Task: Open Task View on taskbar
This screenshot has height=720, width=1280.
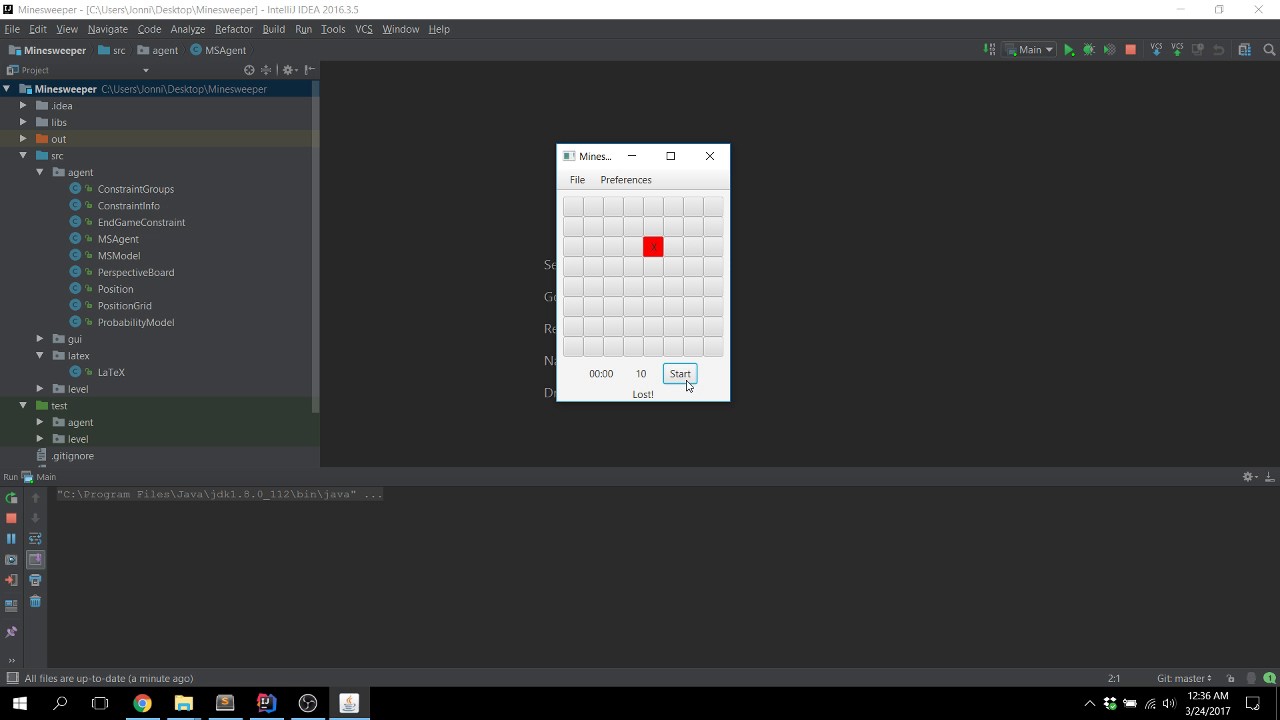Action: click(100, 703)
